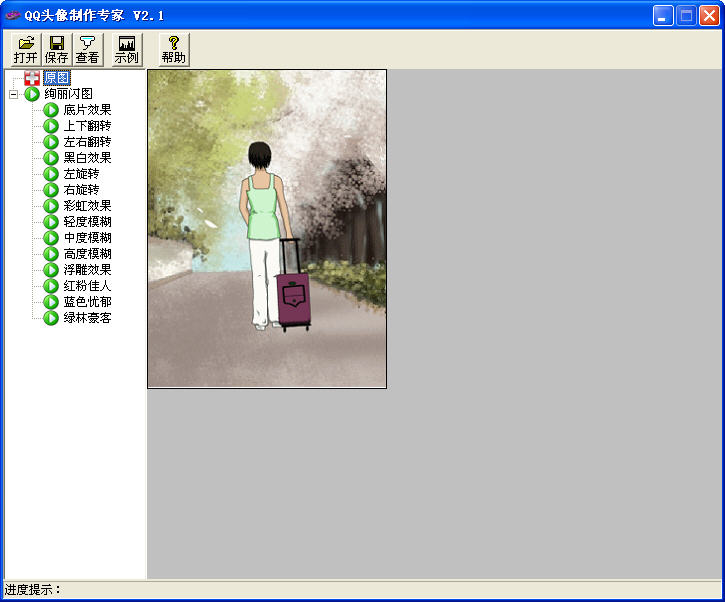The width and height of the screenshot is (725, 602).
Task: Click the green icon next to 黑白效果
Action: 51,158
